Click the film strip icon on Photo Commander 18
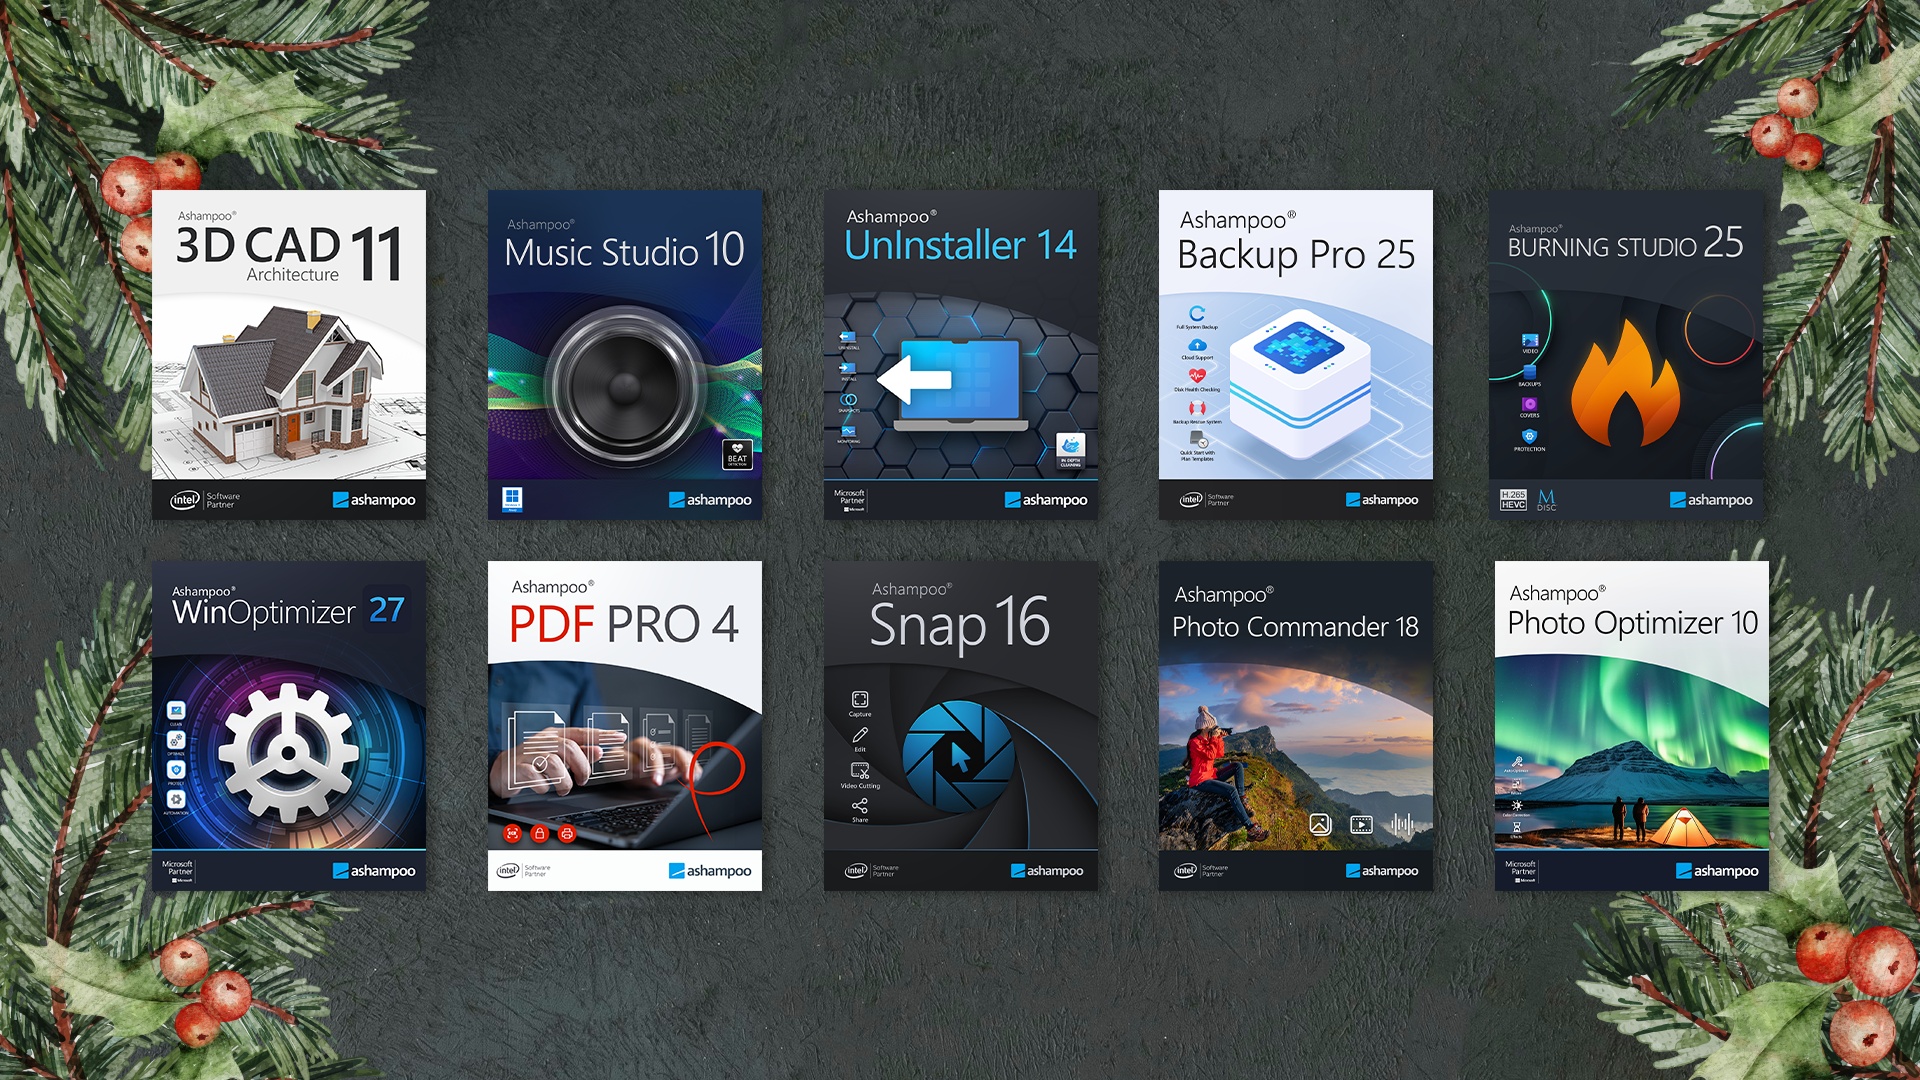Screen dimensions: 1920x1080 (x=1361, y=825)
